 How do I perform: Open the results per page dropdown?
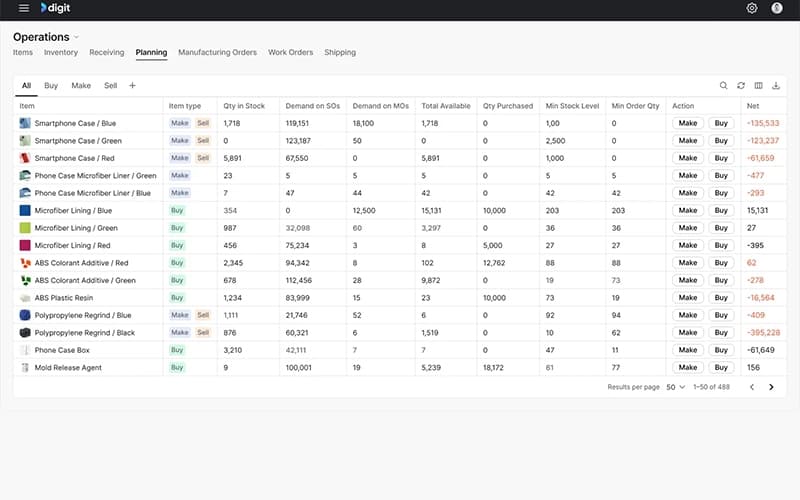click(x=675, y=387)
